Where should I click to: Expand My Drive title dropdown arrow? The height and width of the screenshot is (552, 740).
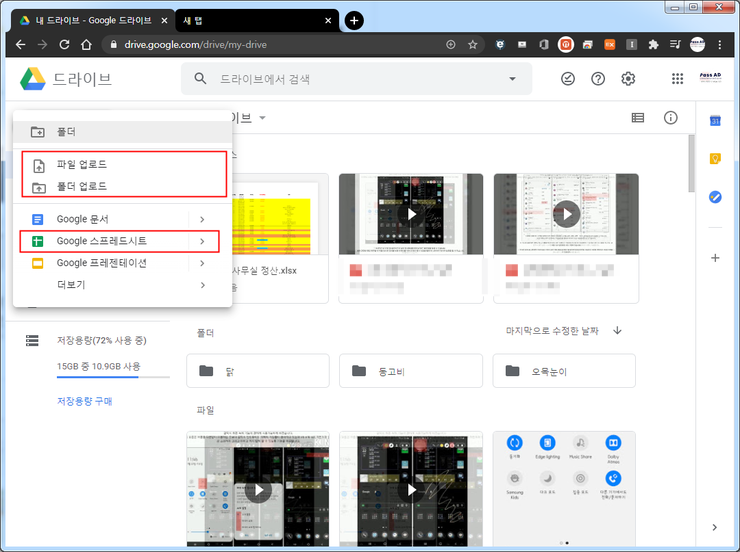pyautogui.click(x=262, y=118)
